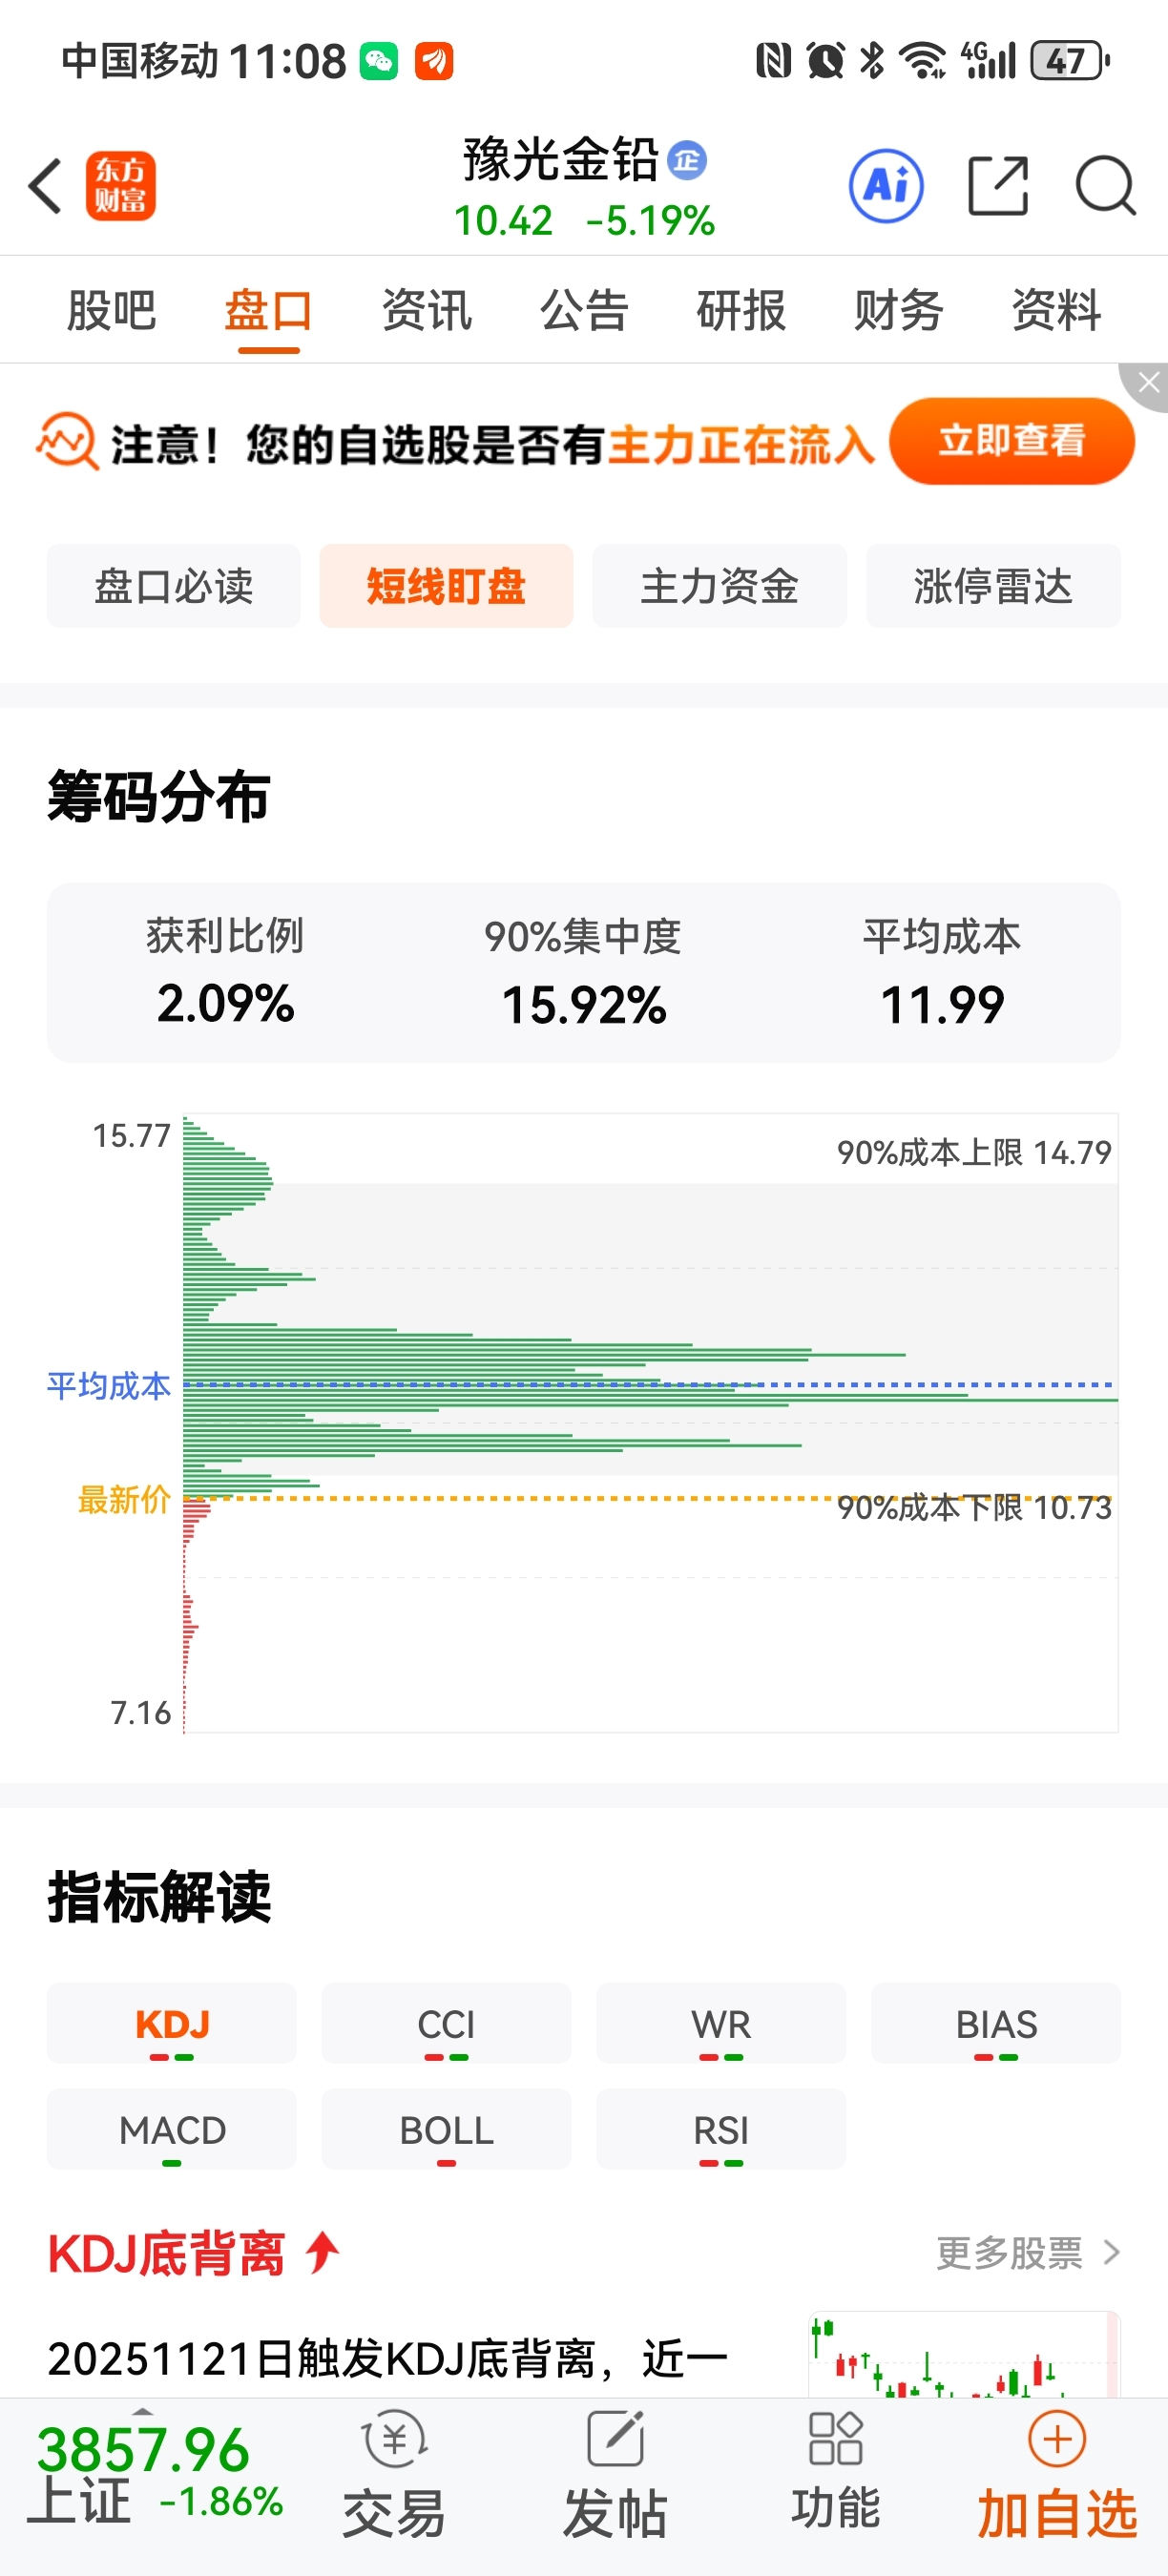Switch to the 资讯 tab

tap(427, 310)
